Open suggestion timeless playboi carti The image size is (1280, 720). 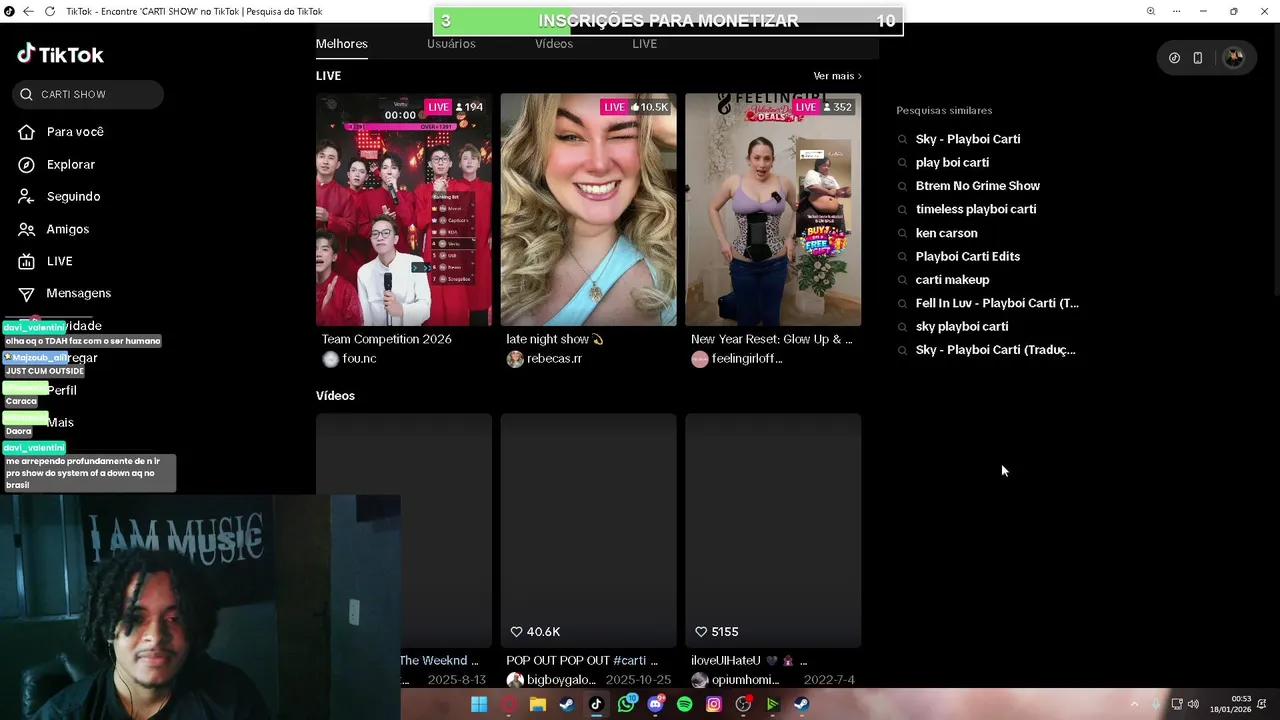(975, 209)
